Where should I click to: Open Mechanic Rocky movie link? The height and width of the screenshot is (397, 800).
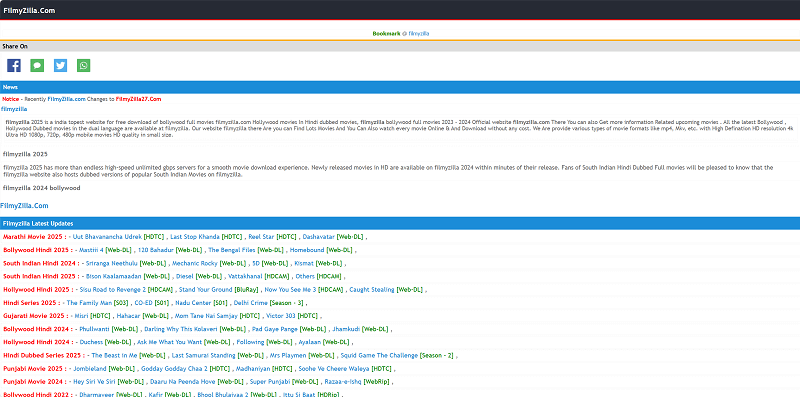coord(195,263)
